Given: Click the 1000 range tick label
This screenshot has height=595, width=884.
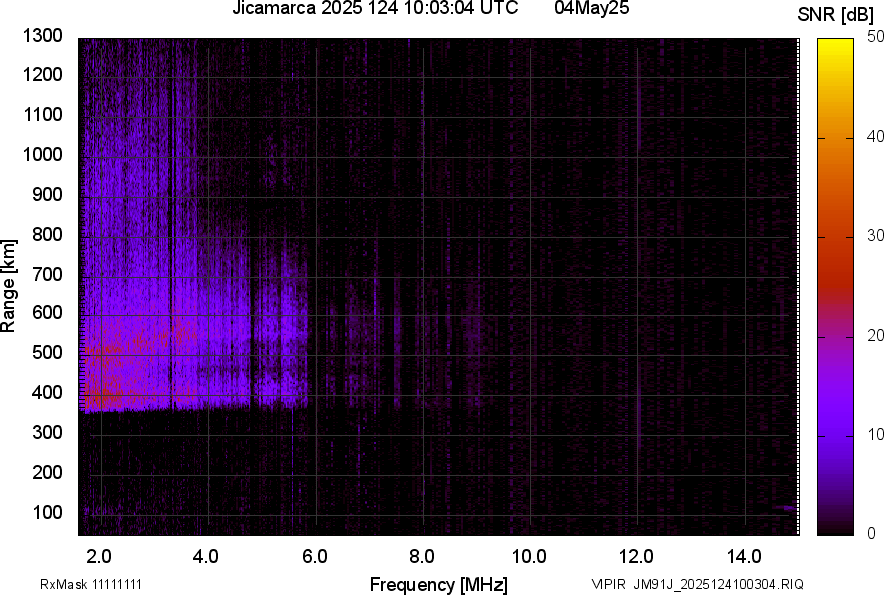Looking at the screenshot, I should tap(42, 155).
